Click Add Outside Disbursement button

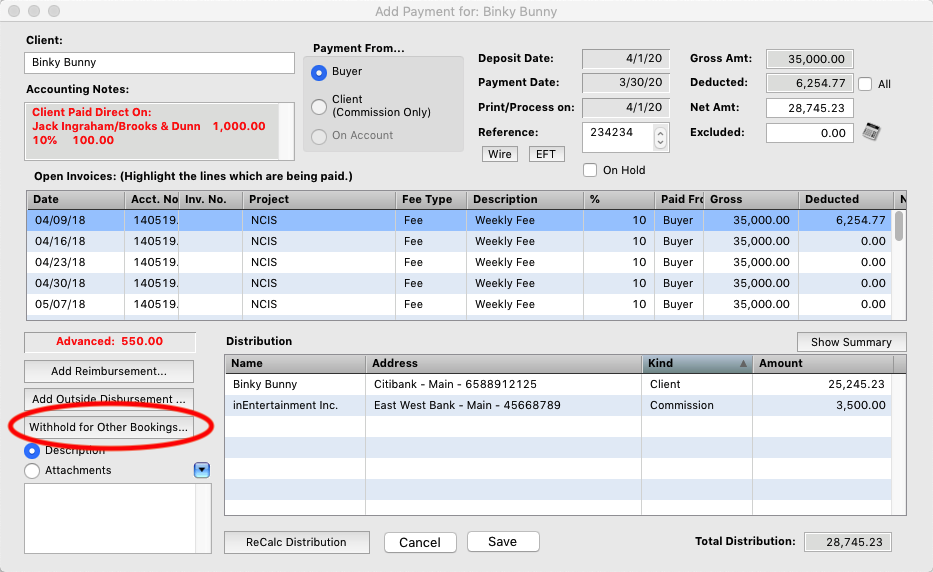pos(109,399)
